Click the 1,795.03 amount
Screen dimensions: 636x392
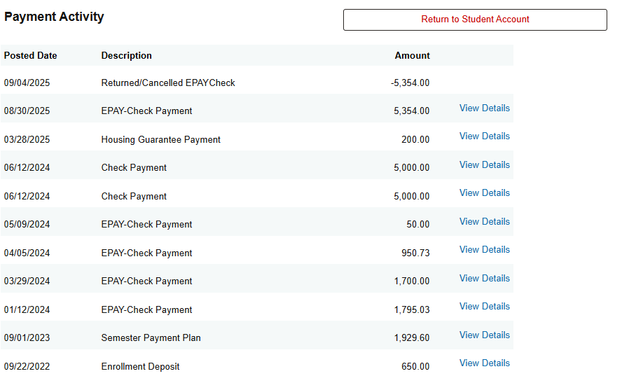pyautogui.click(x=412, y=310)
